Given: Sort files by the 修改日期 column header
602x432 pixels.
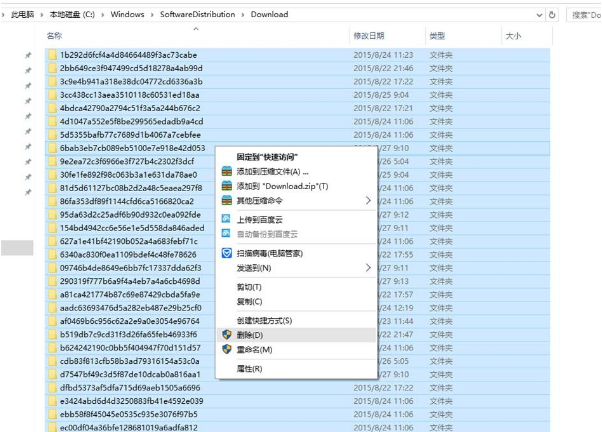Looking at the screenshot, I should click(x=368, y=35).
